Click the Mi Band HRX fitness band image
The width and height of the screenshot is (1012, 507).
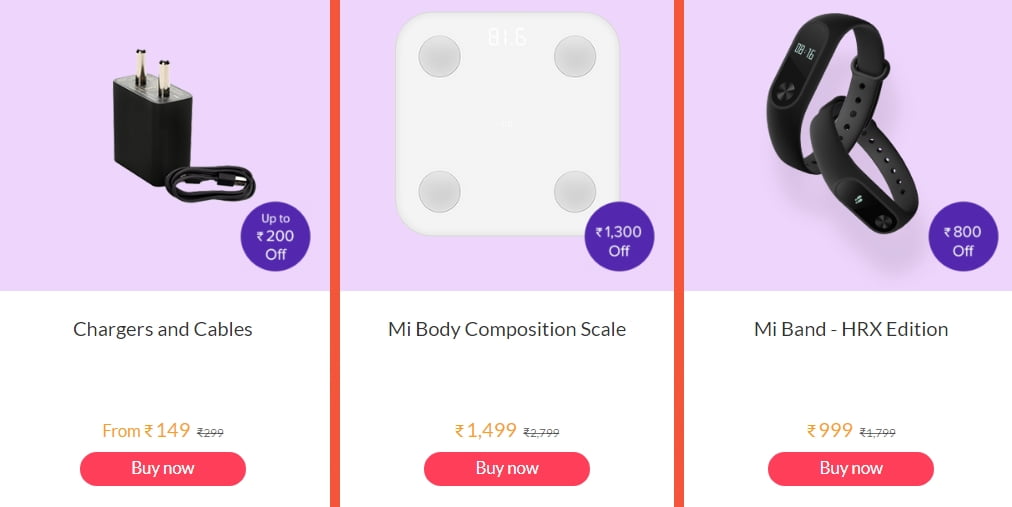(x=845, y=120)
